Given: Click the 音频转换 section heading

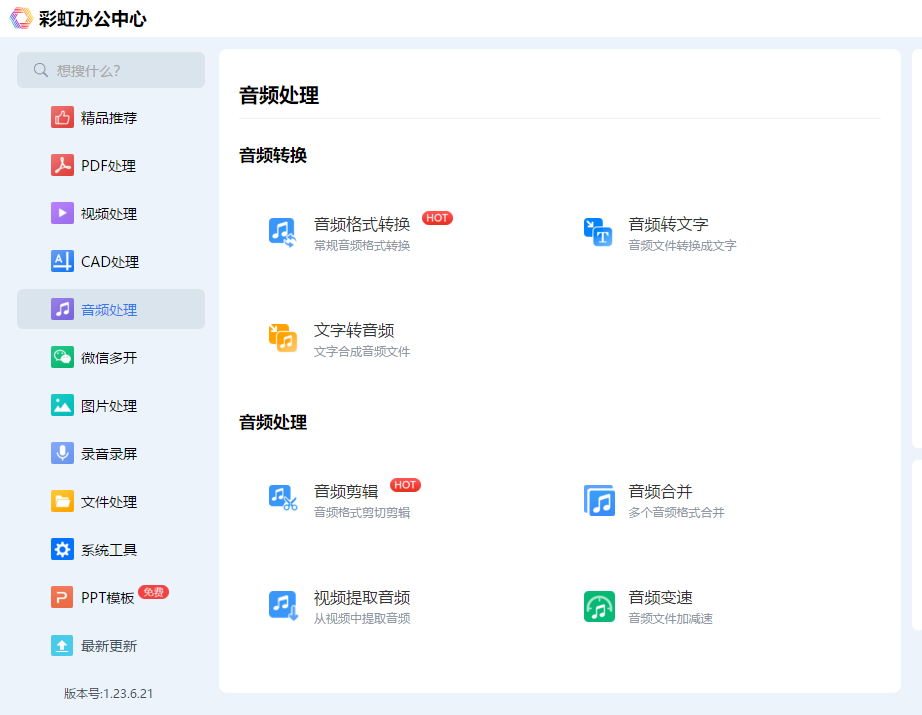Looking at the screenshot, I should pos(273,155).
